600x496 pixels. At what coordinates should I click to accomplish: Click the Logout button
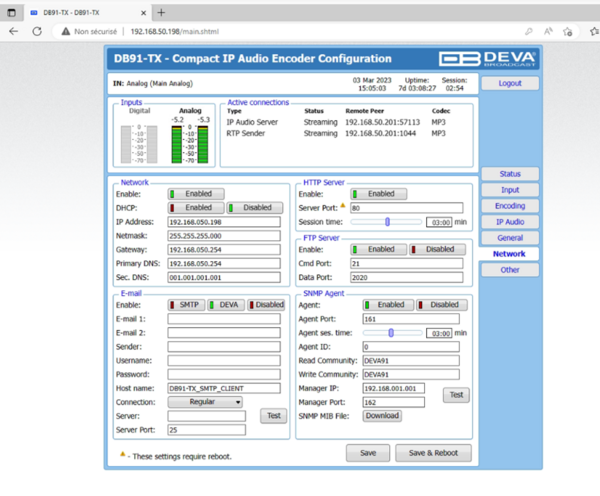510,83
